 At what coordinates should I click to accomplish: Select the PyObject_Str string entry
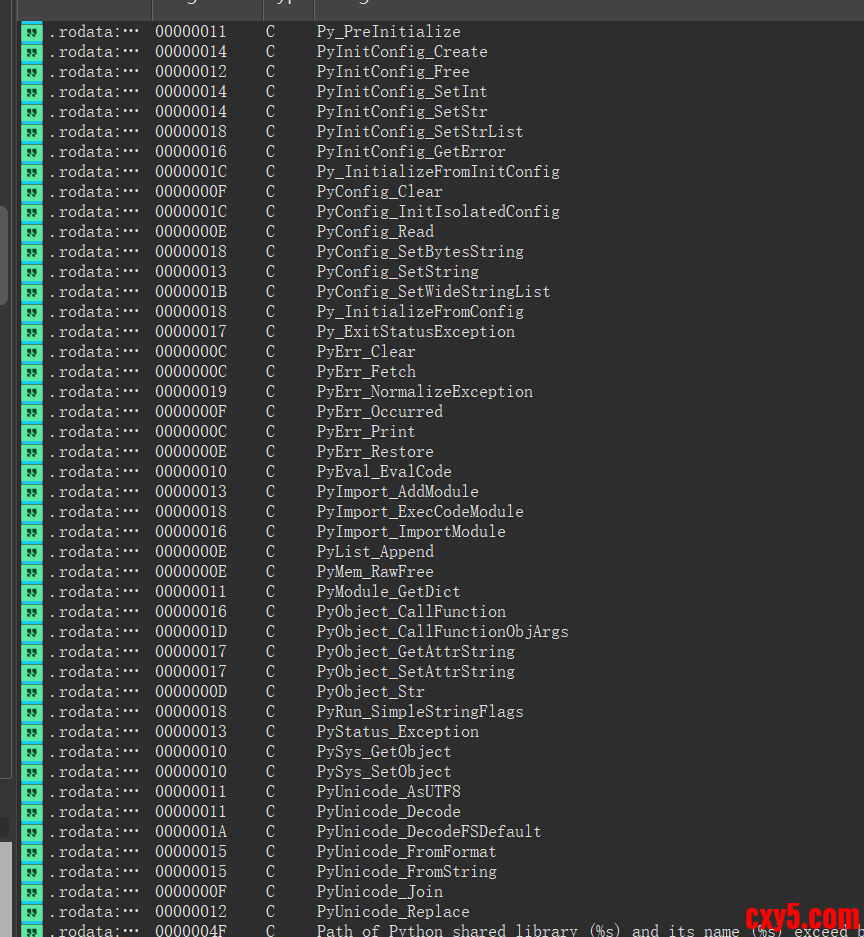click(370, 692)
